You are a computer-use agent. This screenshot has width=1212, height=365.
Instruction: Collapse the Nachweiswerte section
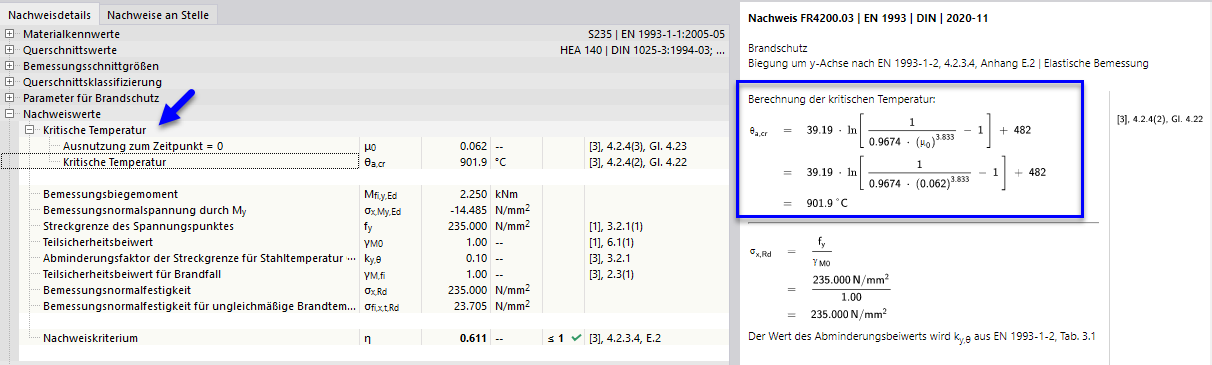click(10, 114)
